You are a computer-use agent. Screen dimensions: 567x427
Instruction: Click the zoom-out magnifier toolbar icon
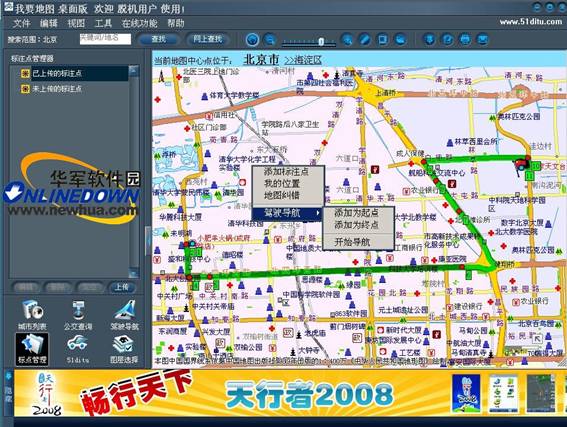point(270,39)
